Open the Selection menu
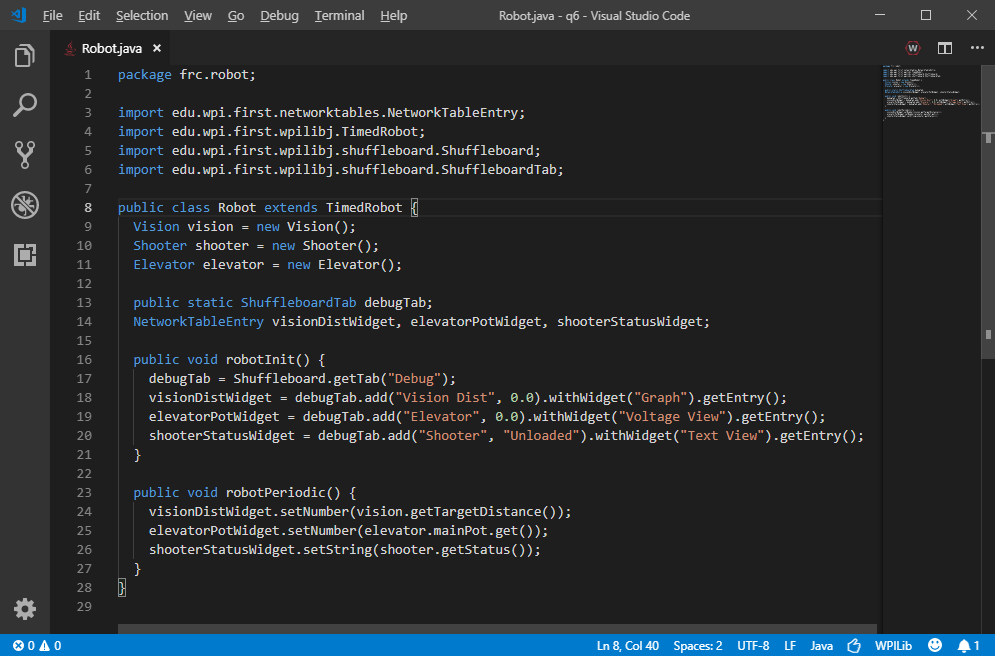 tap(142, 15)
